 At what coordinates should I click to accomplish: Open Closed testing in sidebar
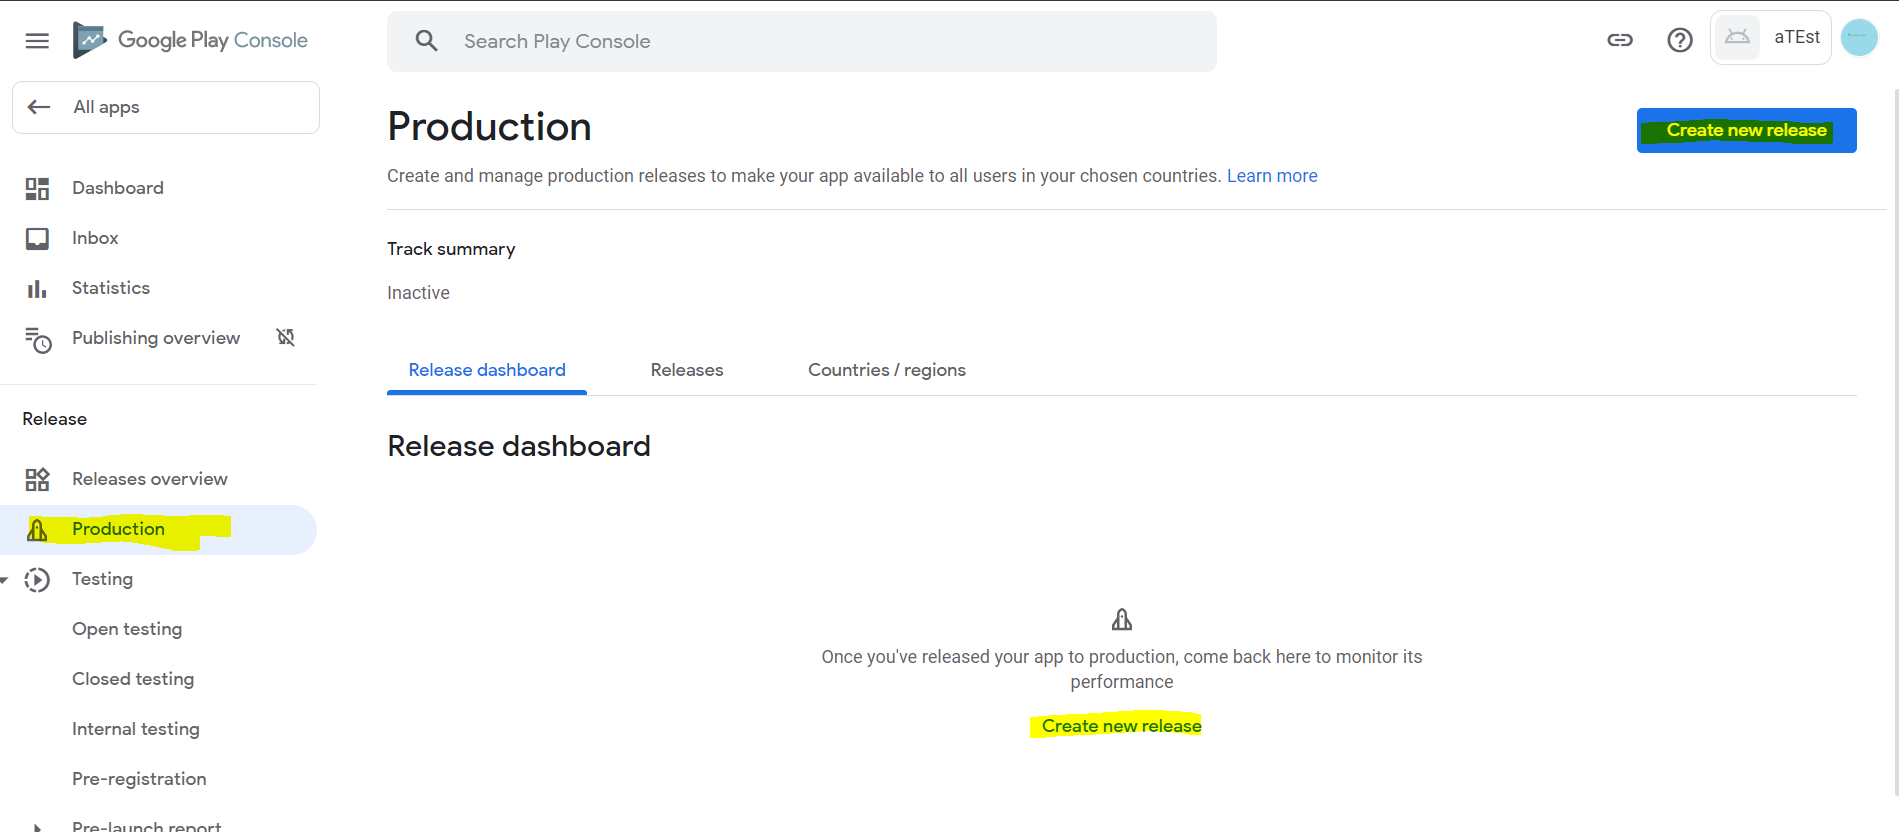pyautogui.click(x=133, y=679)
